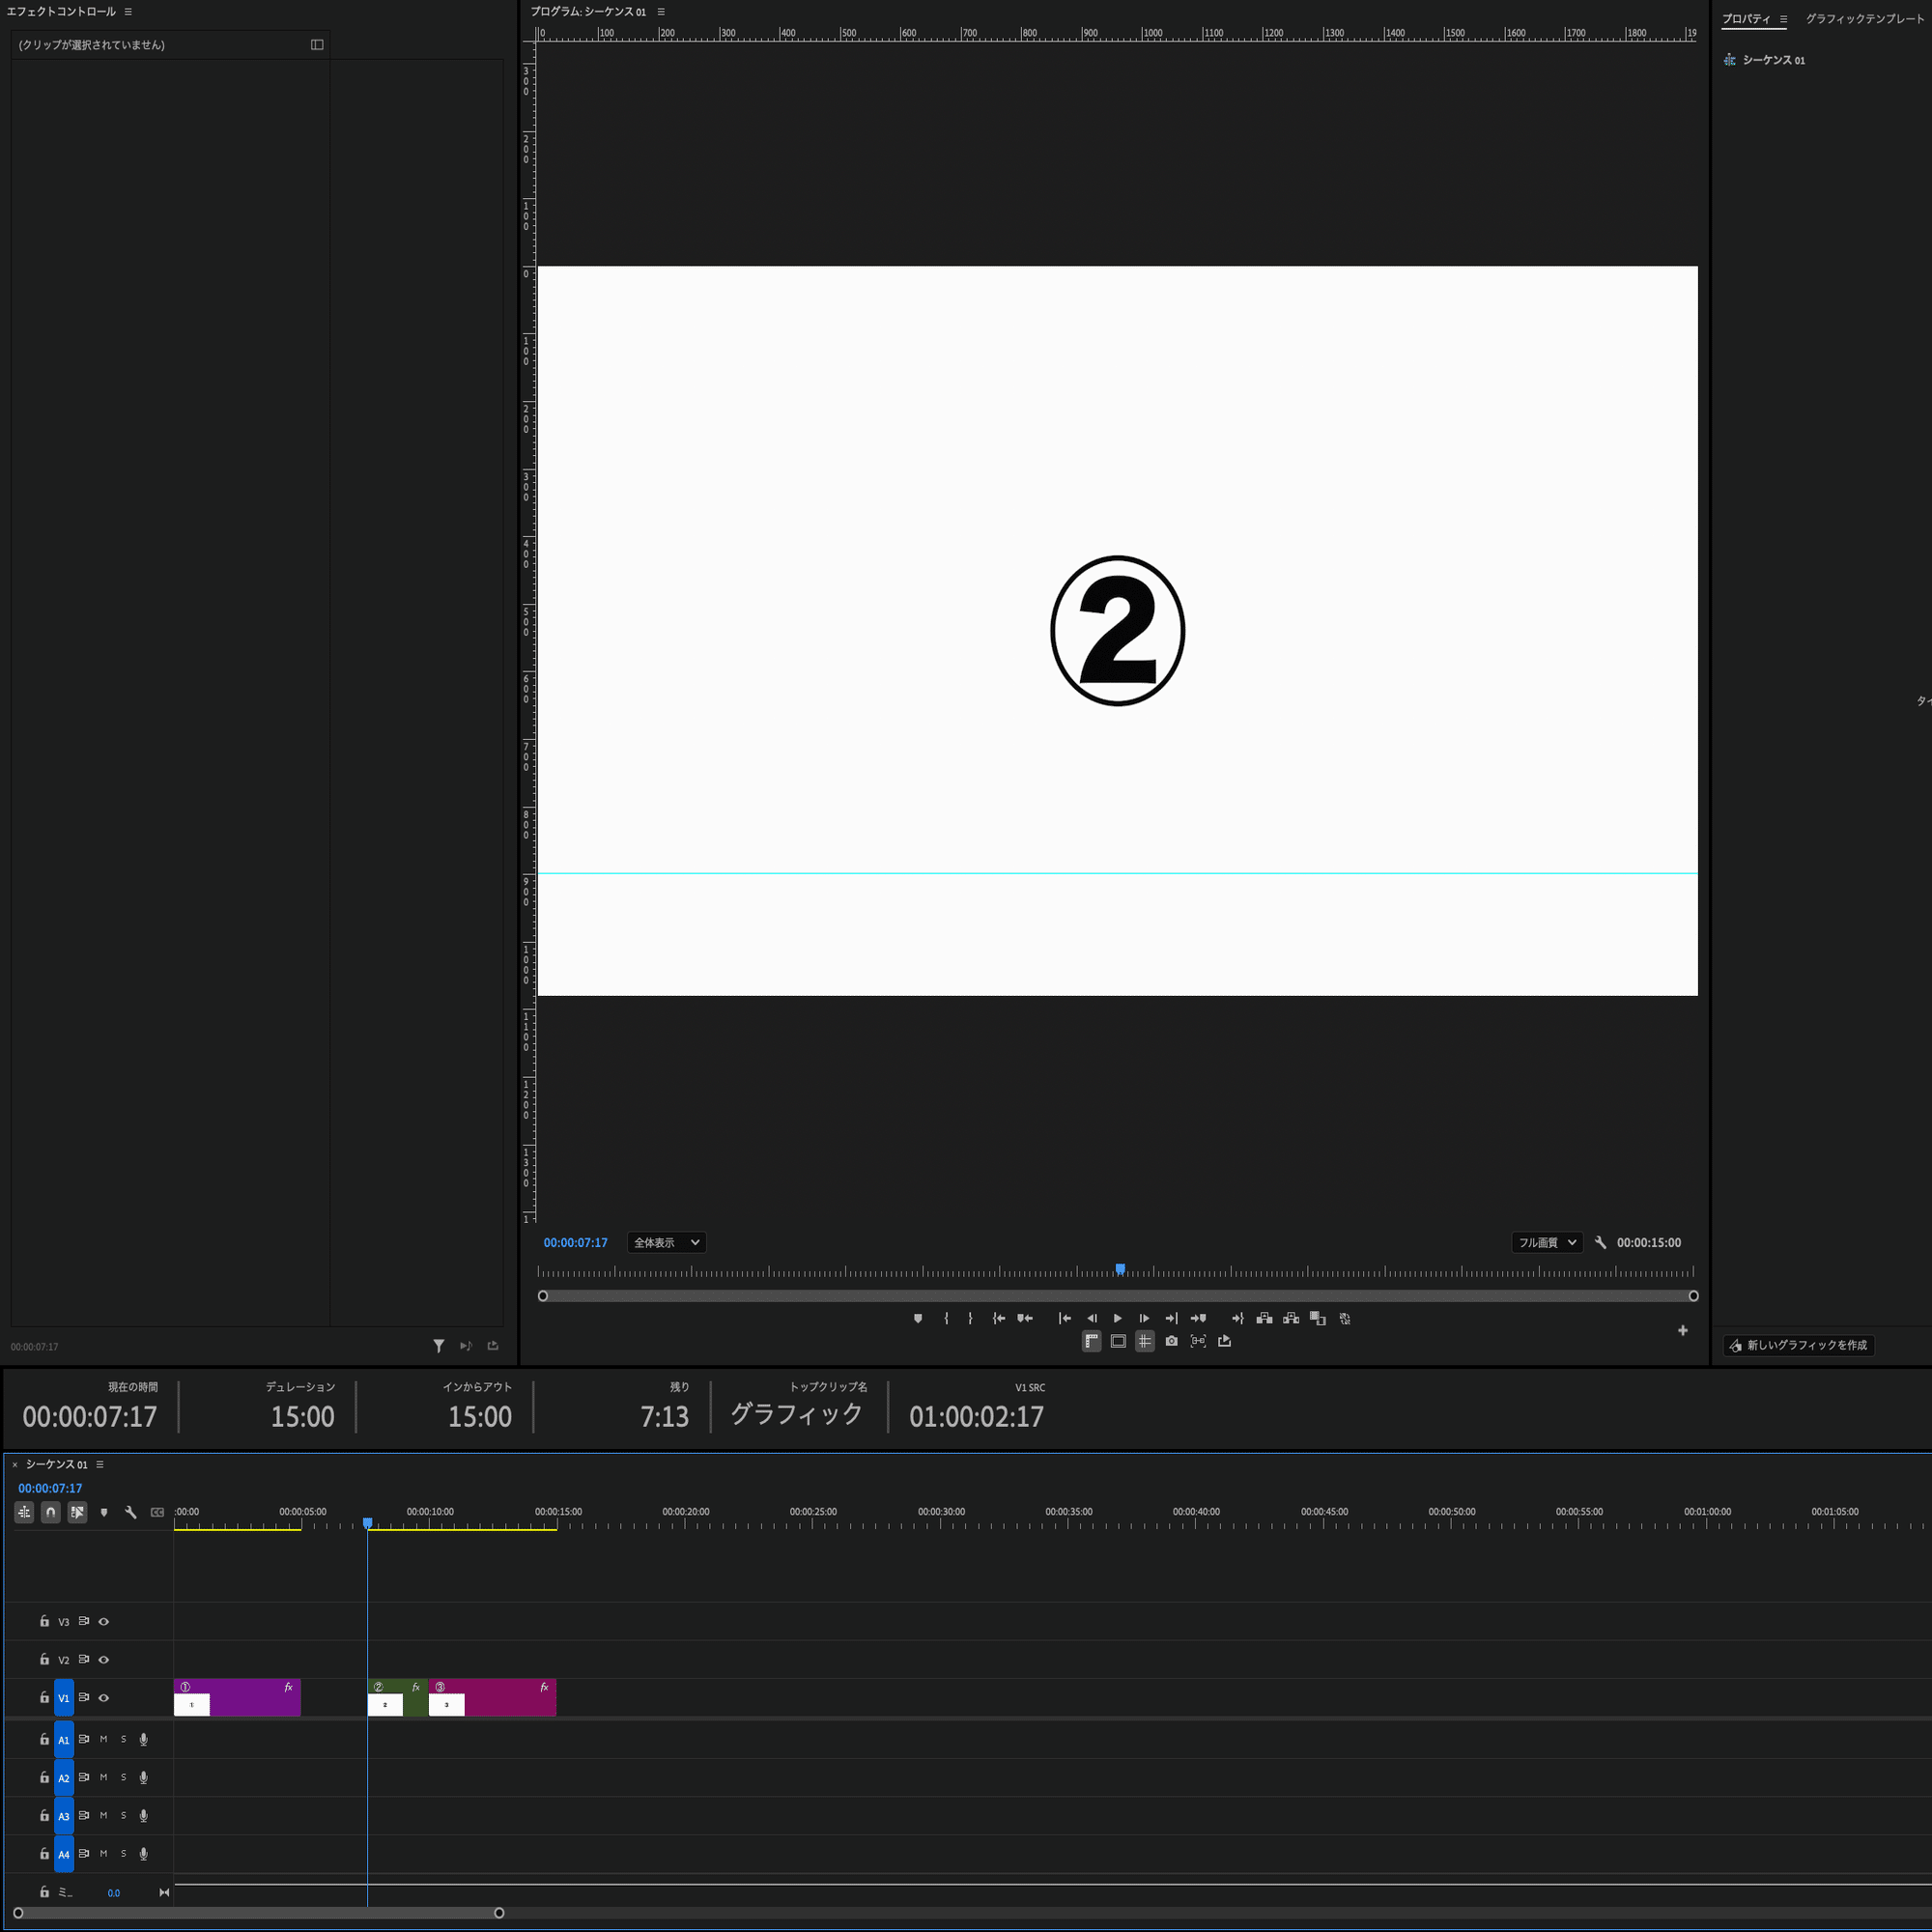Open the エフェクトコントロール panel menu
This screenshot has width=1932, height=1932.
coord(128,12)
